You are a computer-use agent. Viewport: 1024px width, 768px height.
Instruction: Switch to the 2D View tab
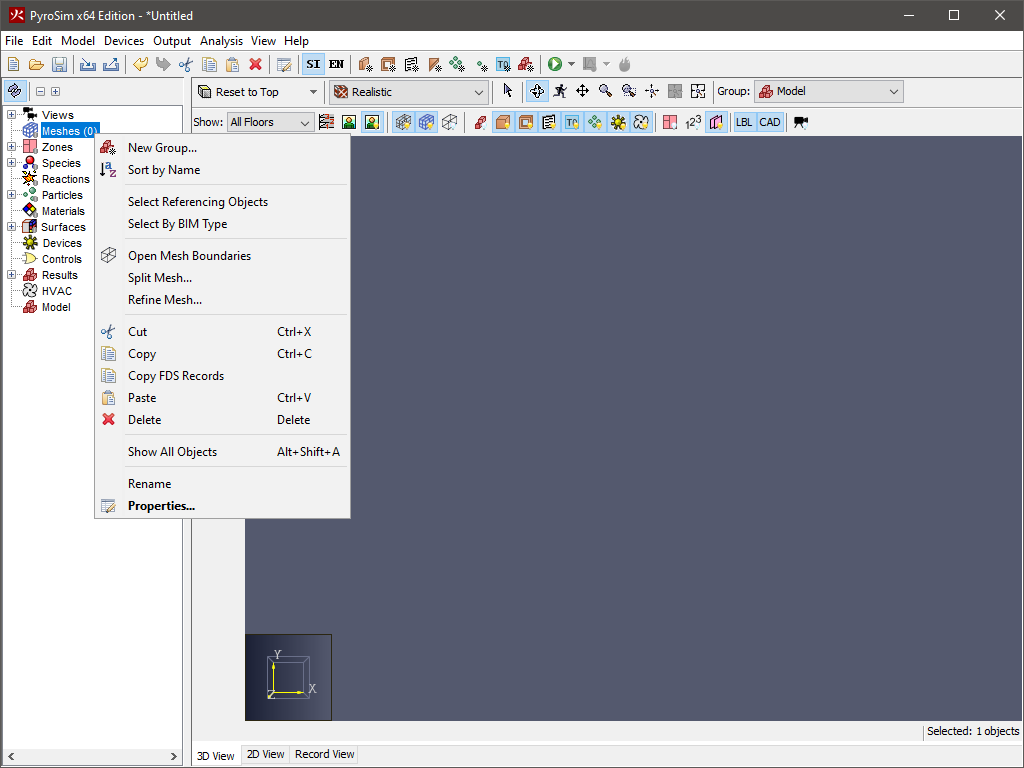(x=265, y=754)
